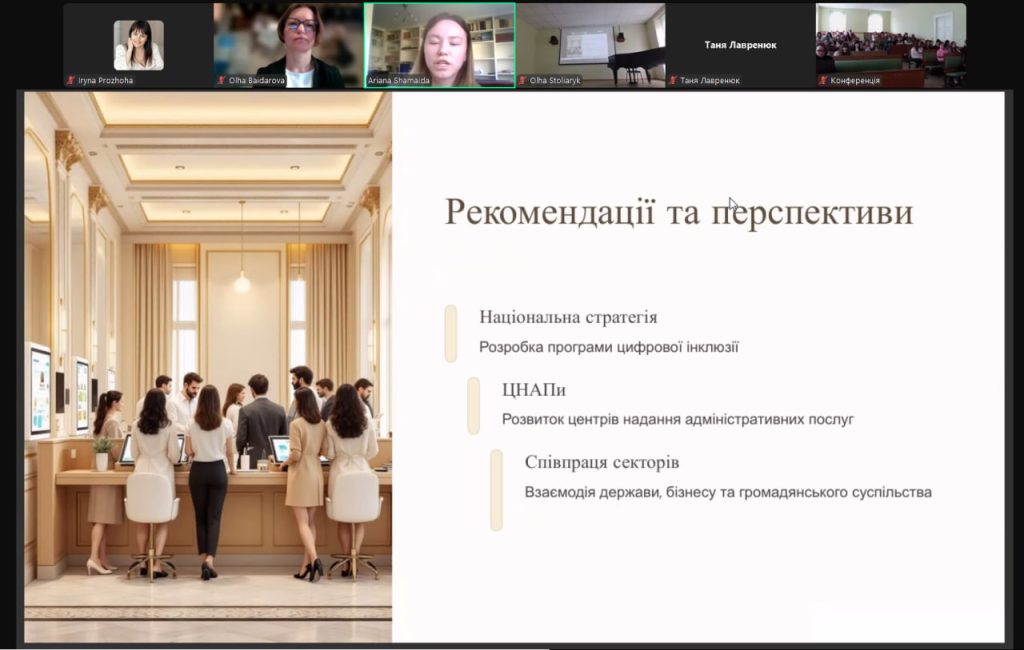Click text about "Розвиток центрів надання адміністративних послуг"
1024x650 pixels.
677,419
